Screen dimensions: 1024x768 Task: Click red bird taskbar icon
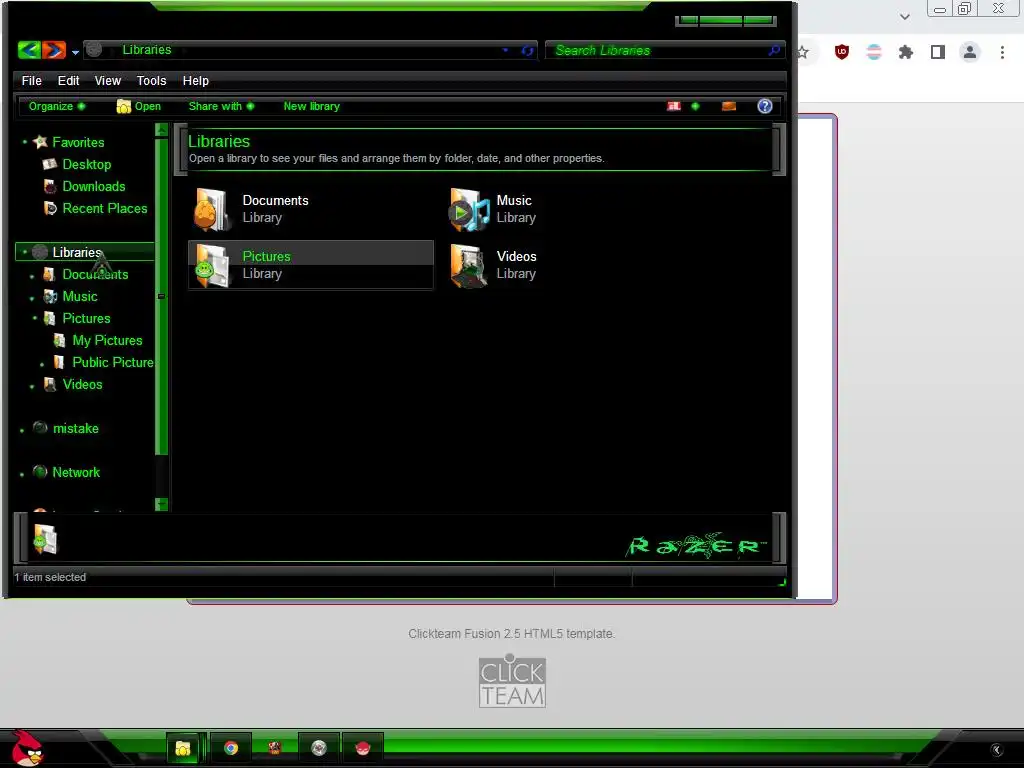362,748
